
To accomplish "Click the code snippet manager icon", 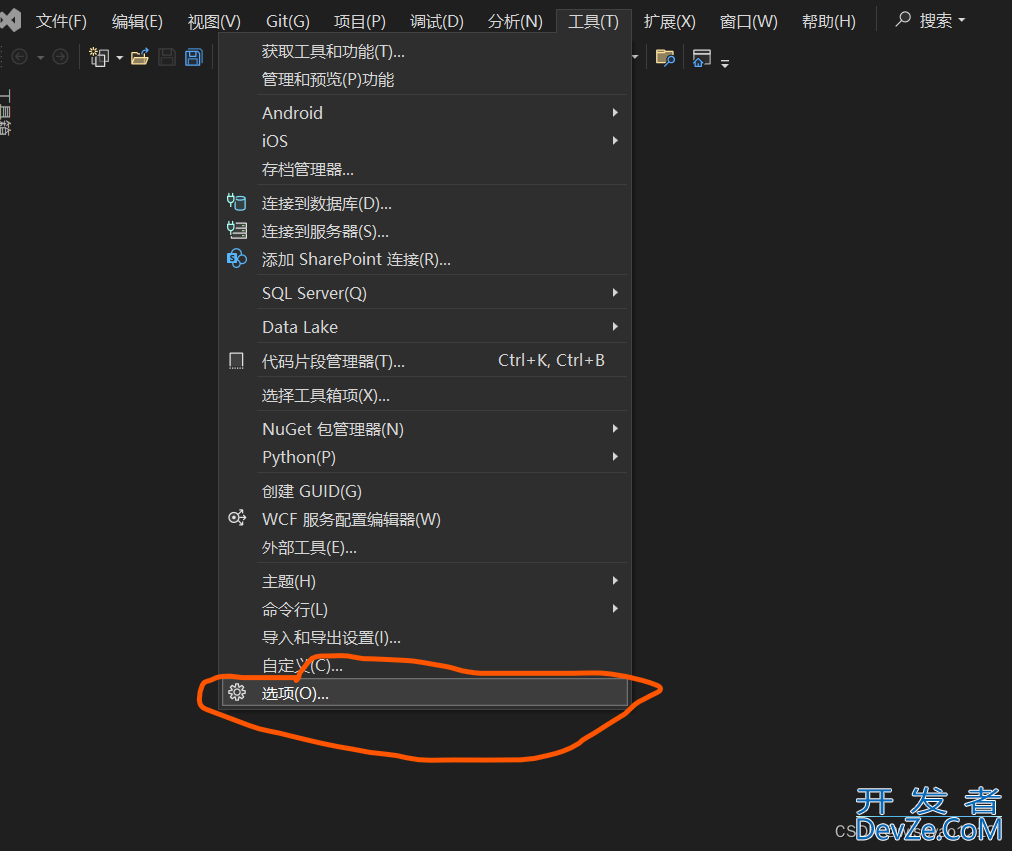I will click(x=237, y=361).
